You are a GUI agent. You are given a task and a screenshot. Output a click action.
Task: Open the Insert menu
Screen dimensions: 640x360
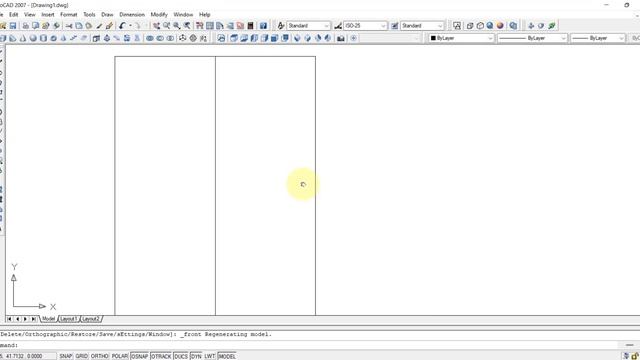point(48,14)
